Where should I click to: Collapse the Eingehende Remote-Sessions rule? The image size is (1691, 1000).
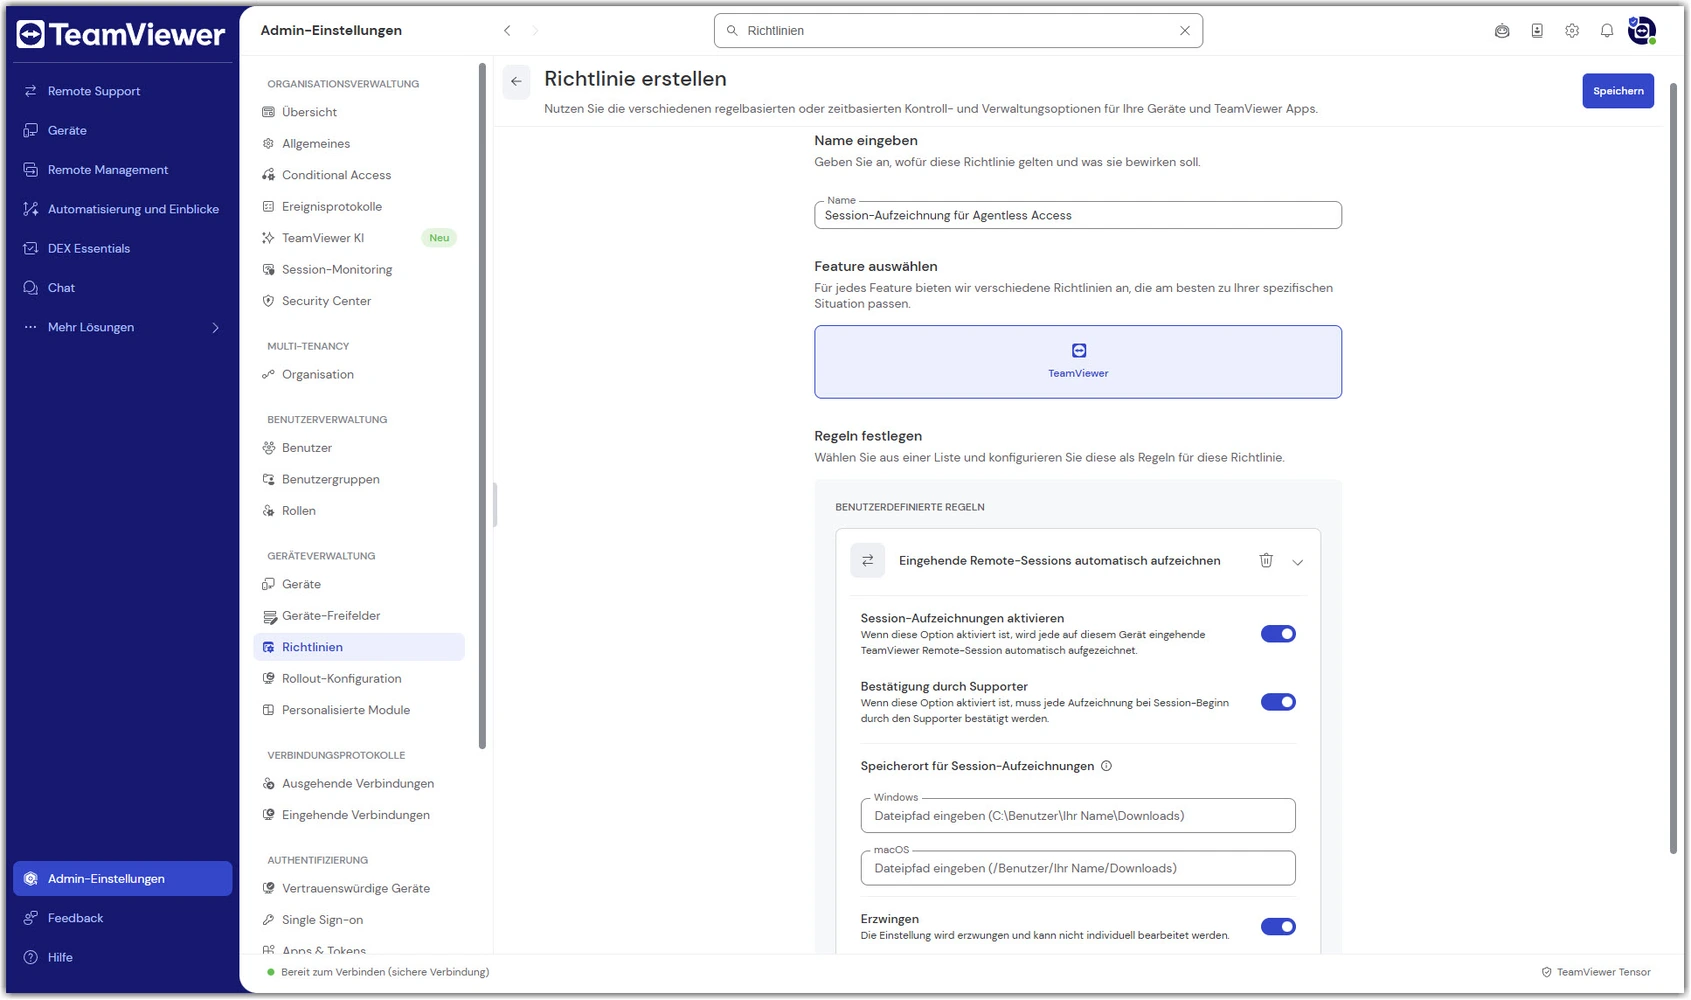click(1298, 562)
